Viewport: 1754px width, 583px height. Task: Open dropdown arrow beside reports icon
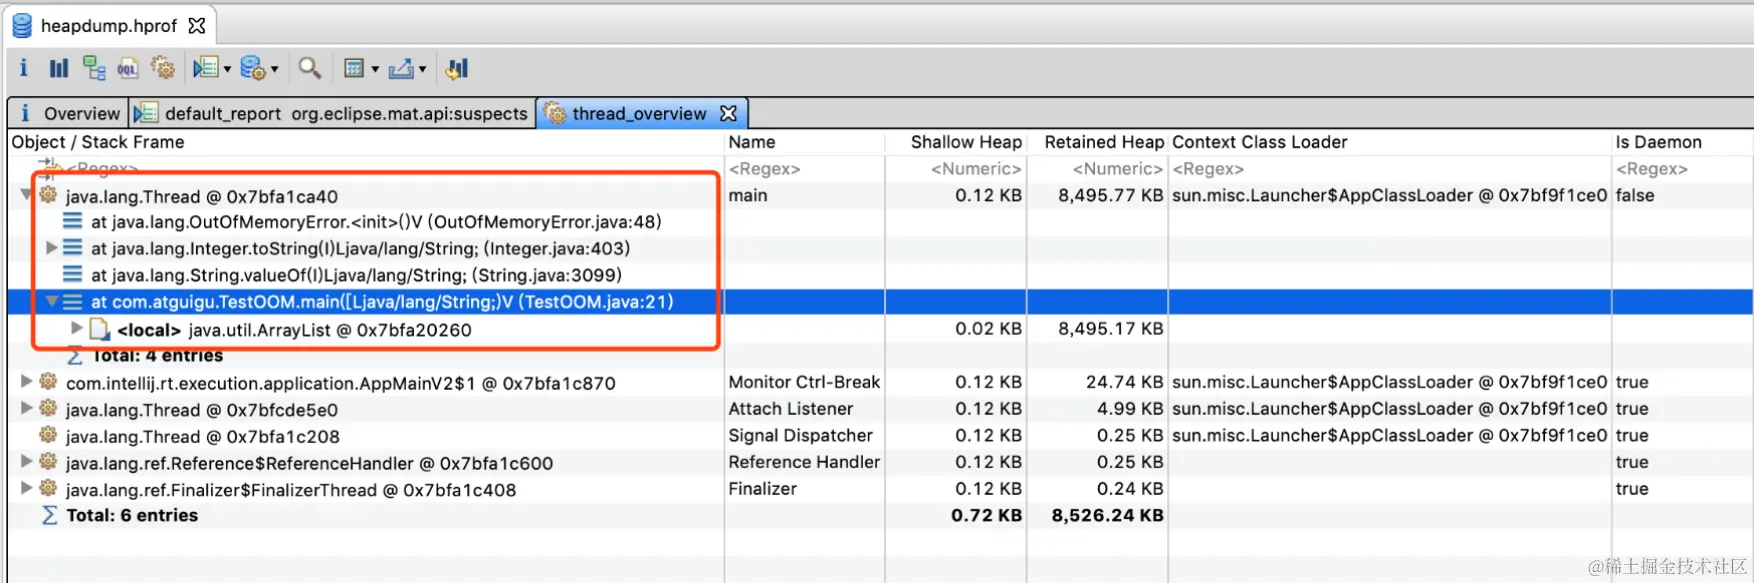(227, 70)
